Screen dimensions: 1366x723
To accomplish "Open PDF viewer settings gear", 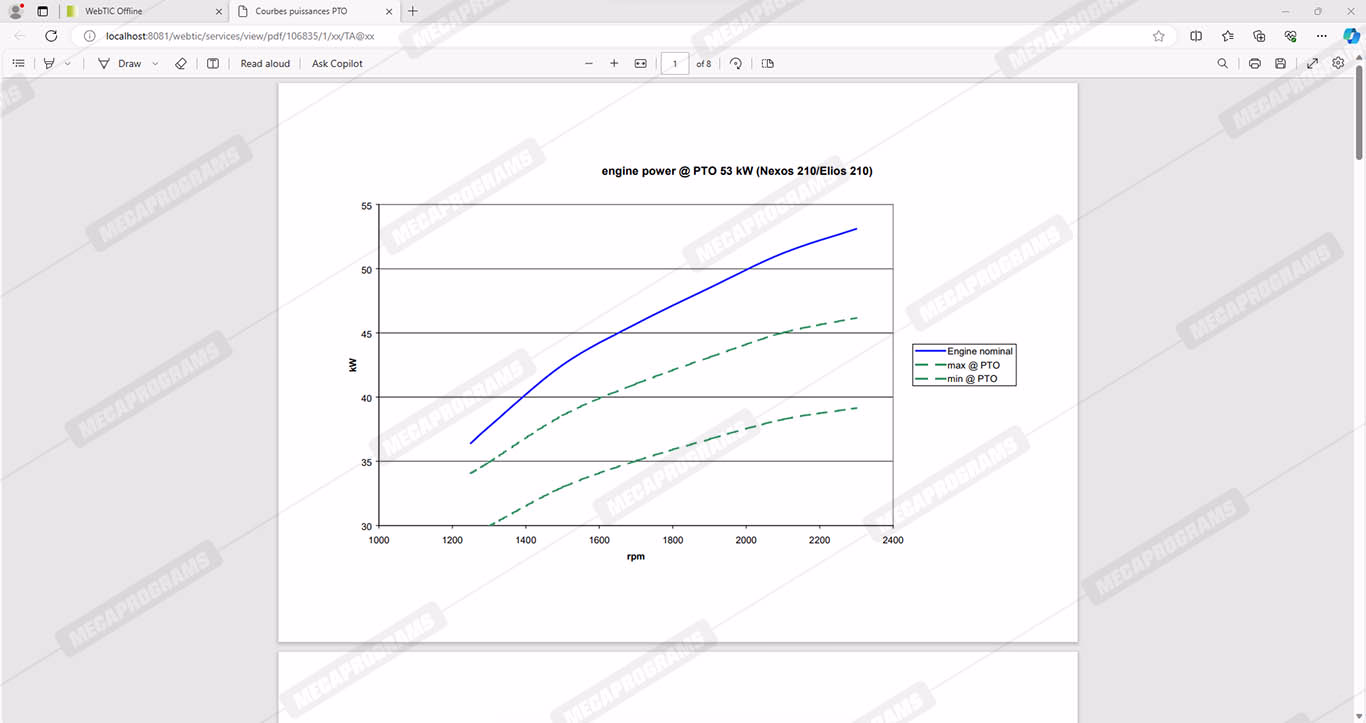I will click(x=1338, y=63).
